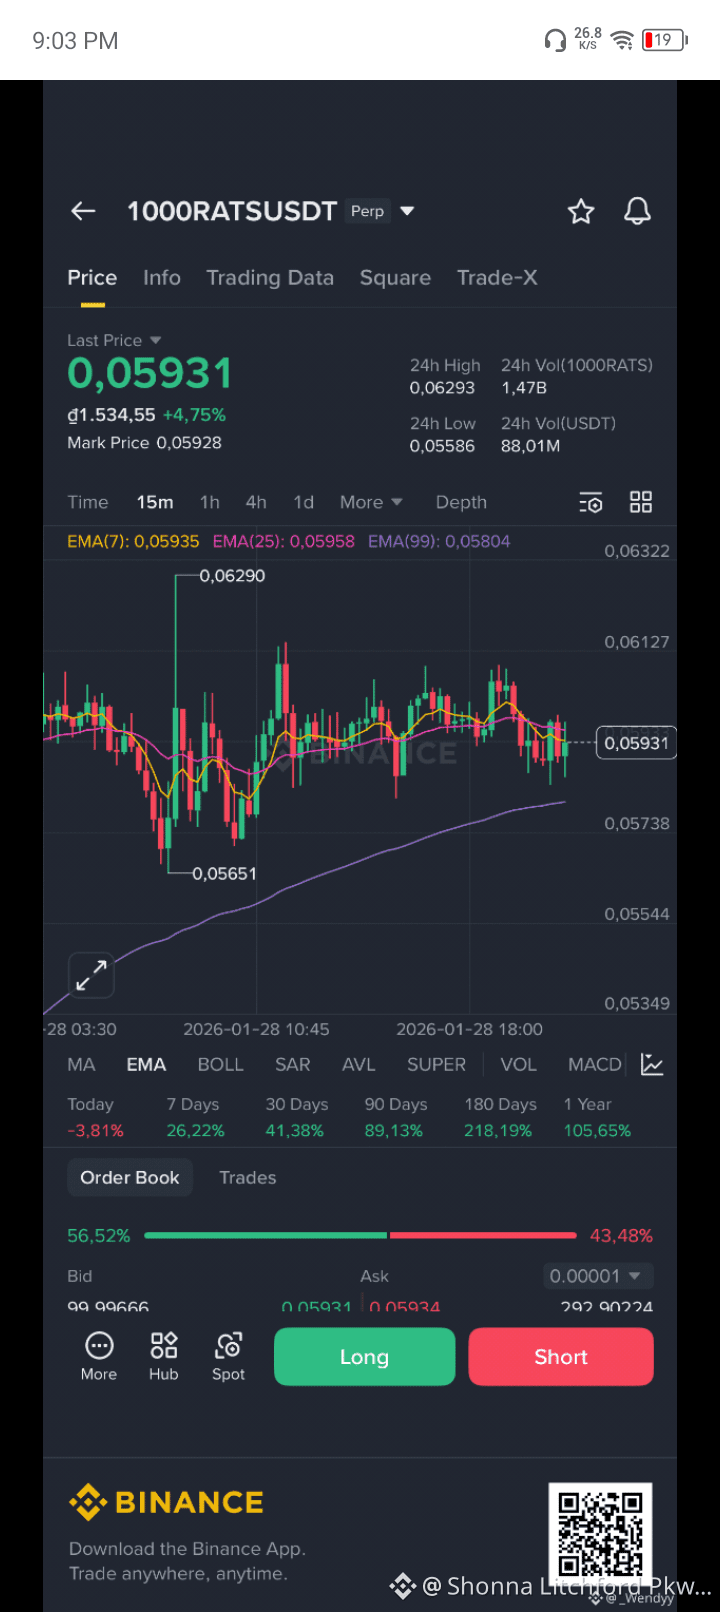This screenshot has width=720, height=1612.
Task: Tap the green Long button
Action: point(364,1357)
